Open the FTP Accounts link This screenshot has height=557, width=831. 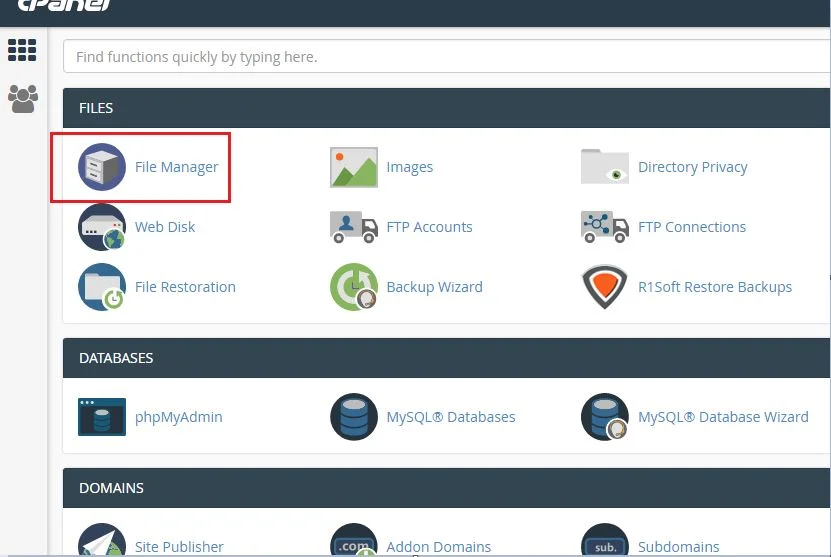pos(429,227)
